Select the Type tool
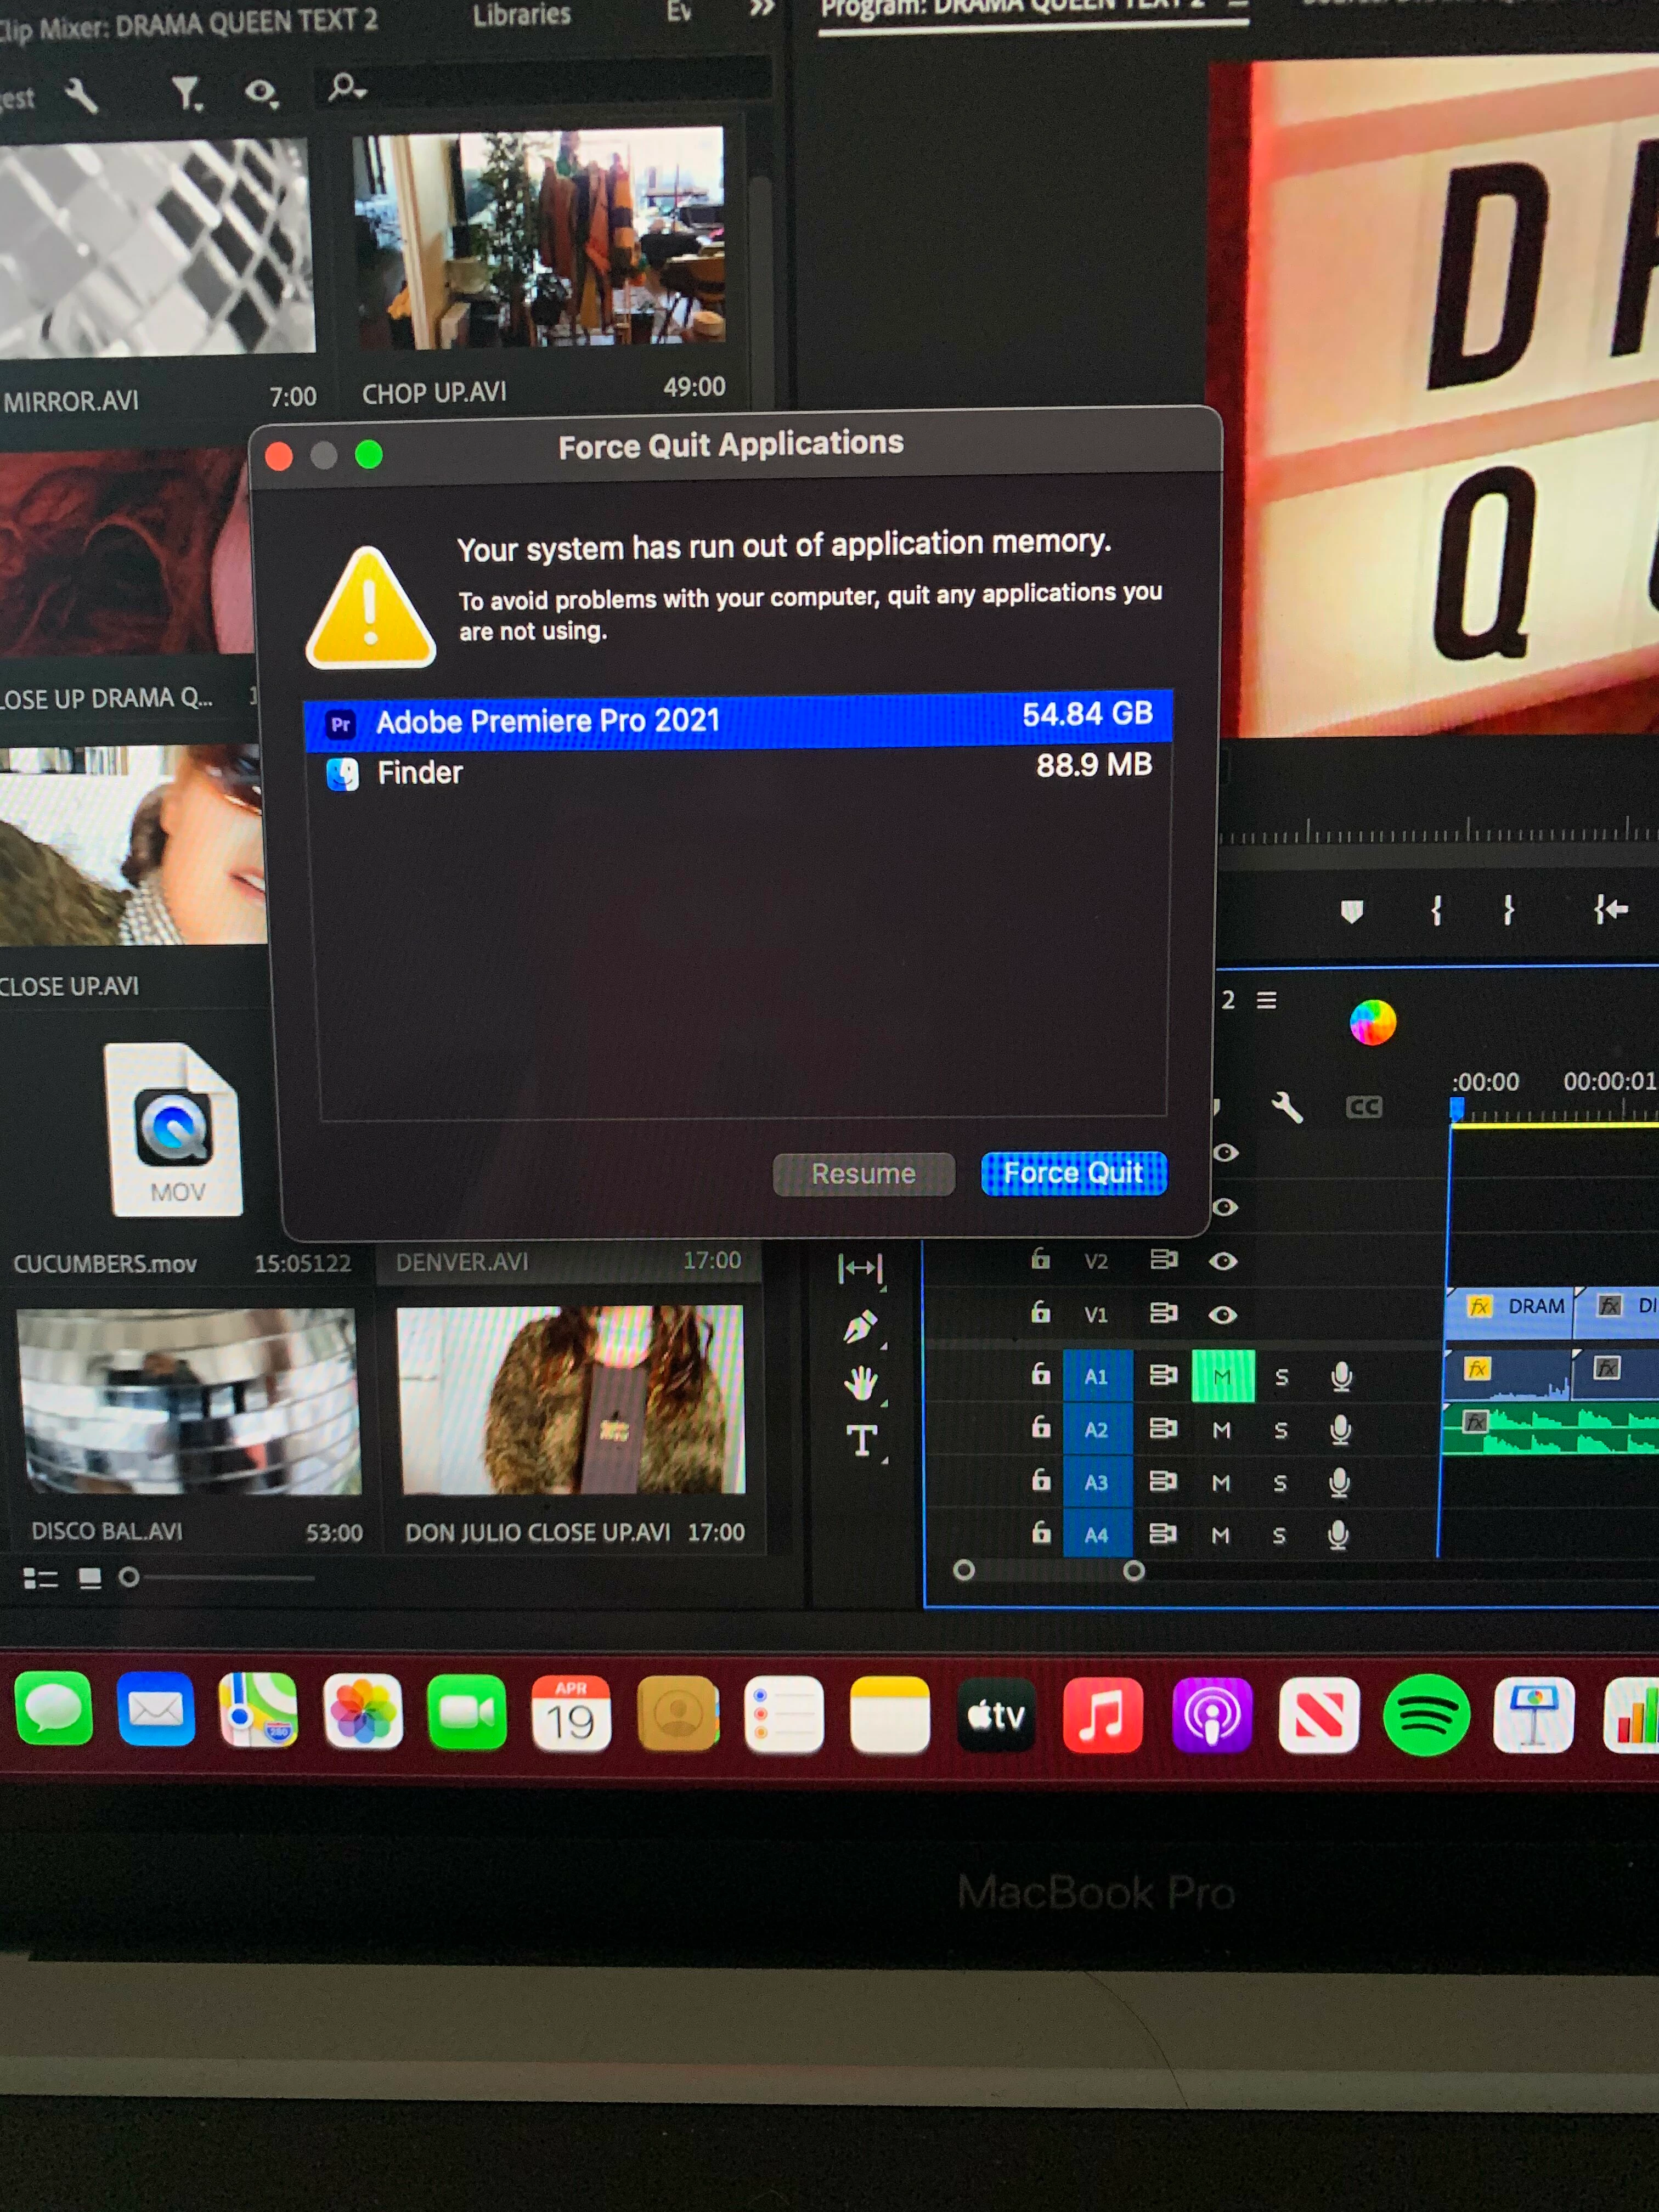The image size is (1659, 2212). tap(861, 1441)
